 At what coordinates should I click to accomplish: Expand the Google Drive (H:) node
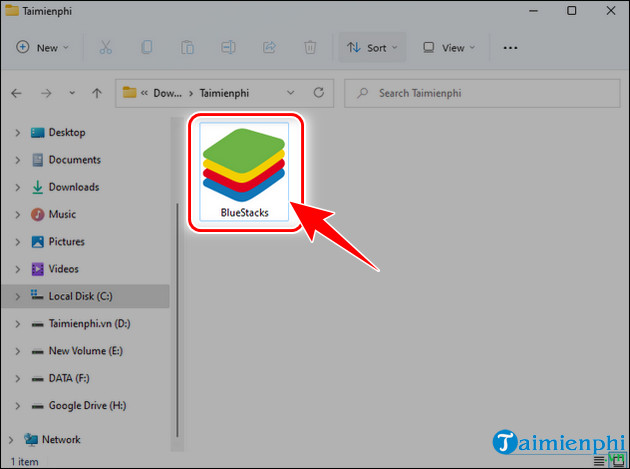(x=17, y=406)
